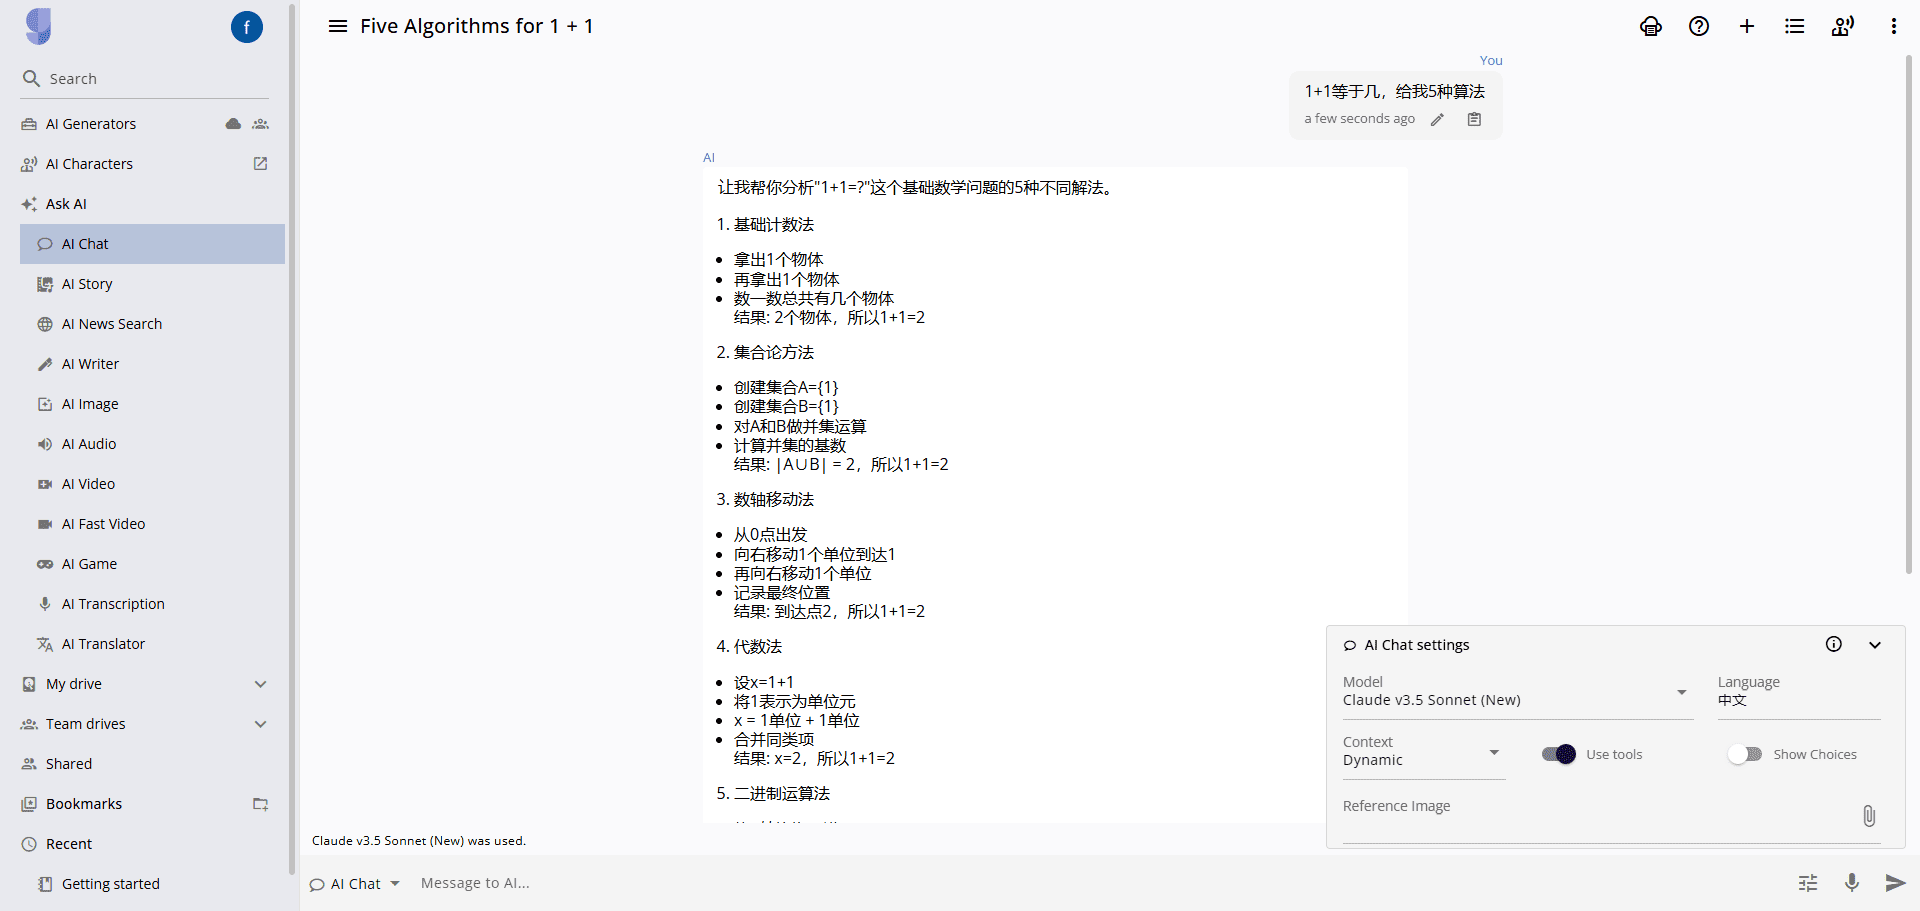Enable the Show Choices switch
Screen dimensions: 1920x911
1745,754
